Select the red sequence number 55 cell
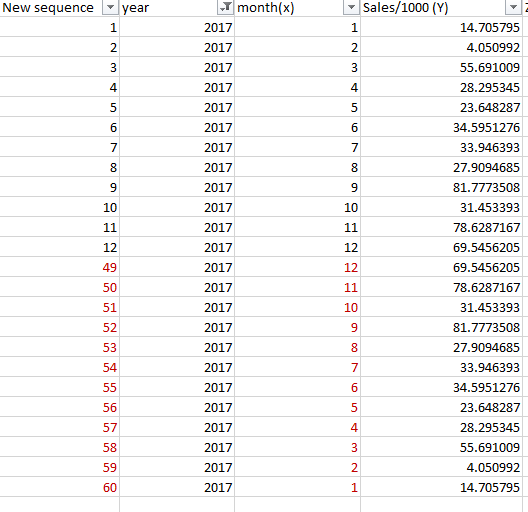This screenshot has height=512, width=528. pyautogui.click(x=60, y=387)
